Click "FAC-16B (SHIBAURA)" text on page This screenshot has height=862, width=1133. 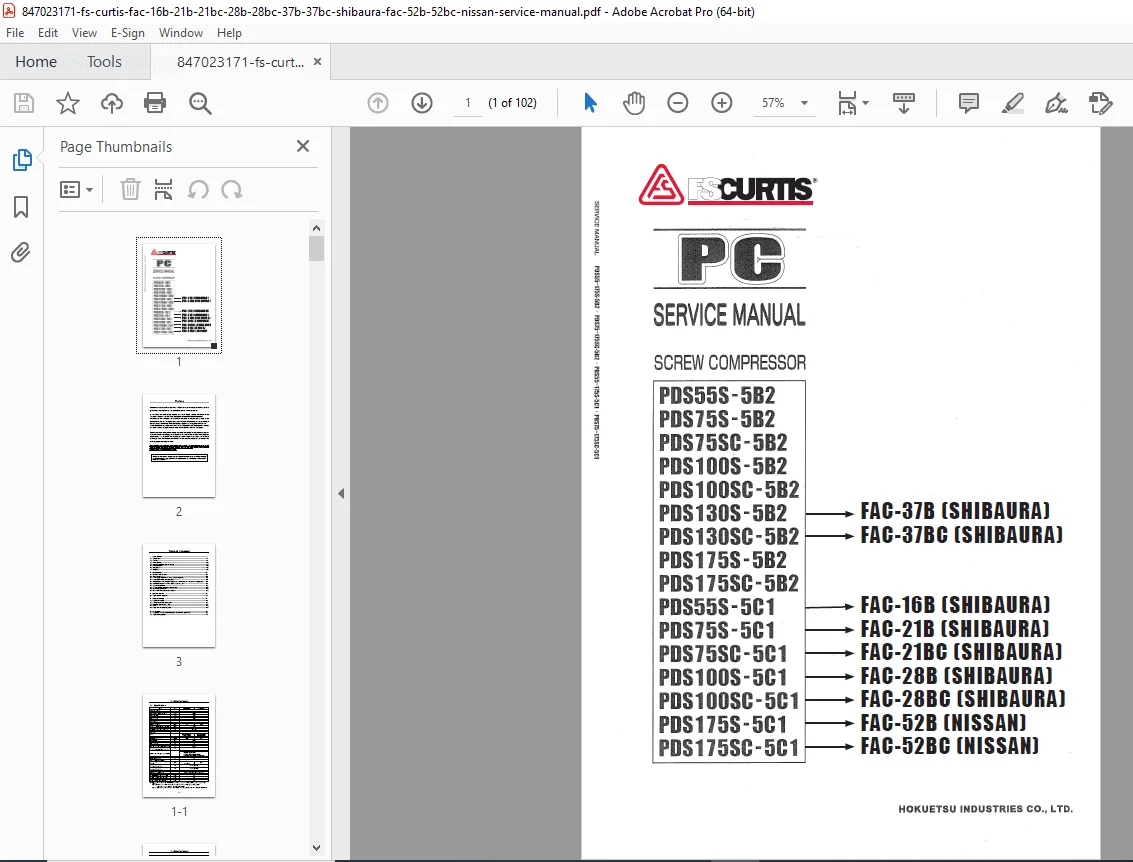(x=955, y=605)
